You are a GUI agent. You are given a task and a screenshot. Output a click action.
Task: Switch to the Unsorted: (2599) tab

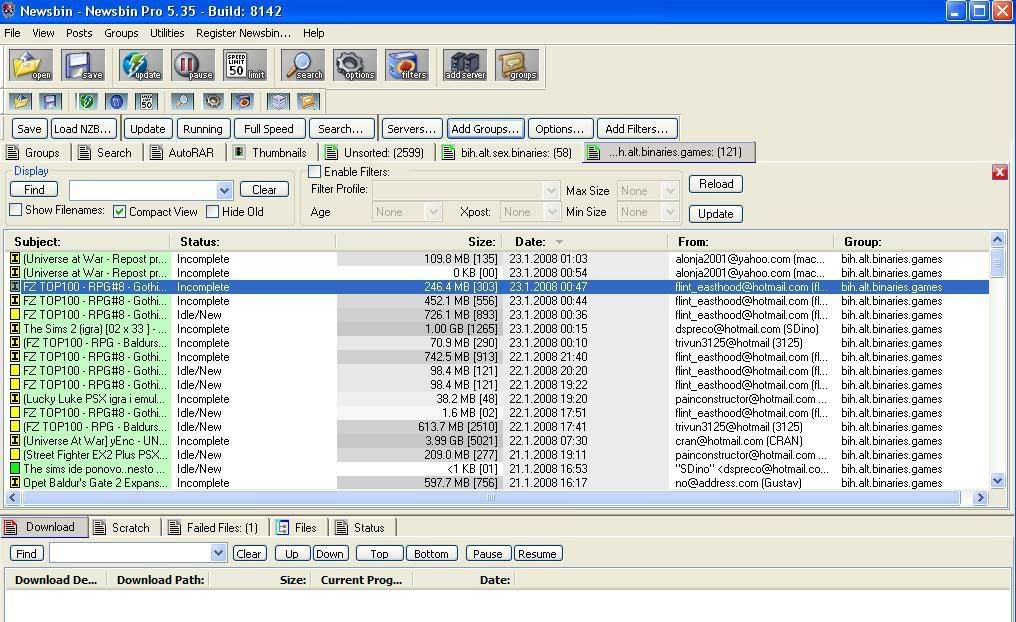[376, 153]
